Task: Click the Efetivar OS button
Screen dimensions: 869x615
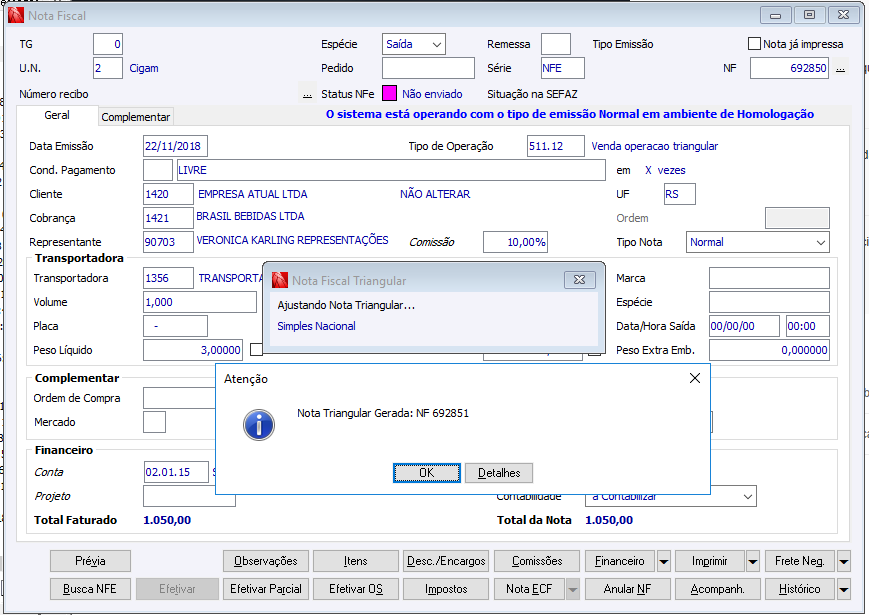Action: pyautogui.click(x=356, y=589)
